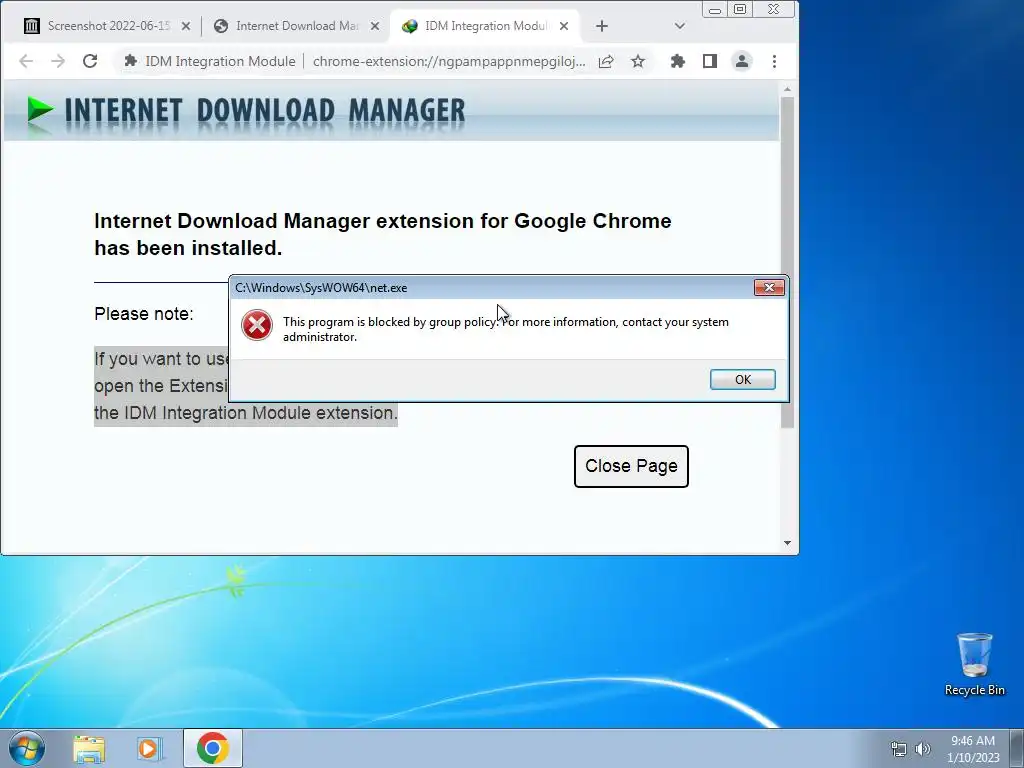Viewport: 1024px width, 768px height.
Task: Minimize the Chrome window
Action: [715, 10]
